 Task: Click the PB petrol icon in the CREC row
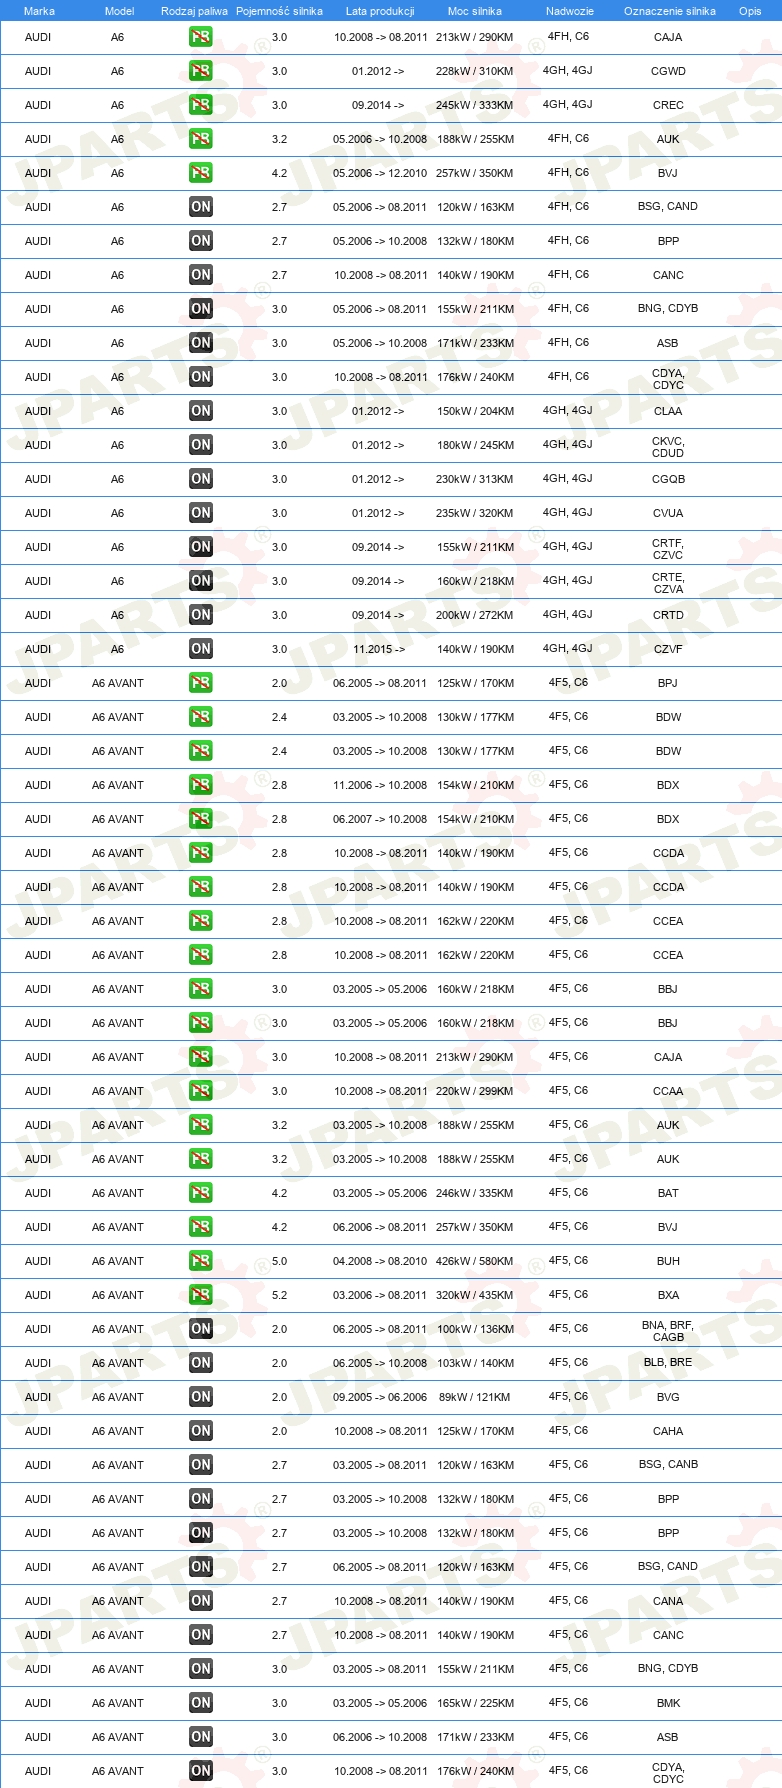click(x=201, y=105)
